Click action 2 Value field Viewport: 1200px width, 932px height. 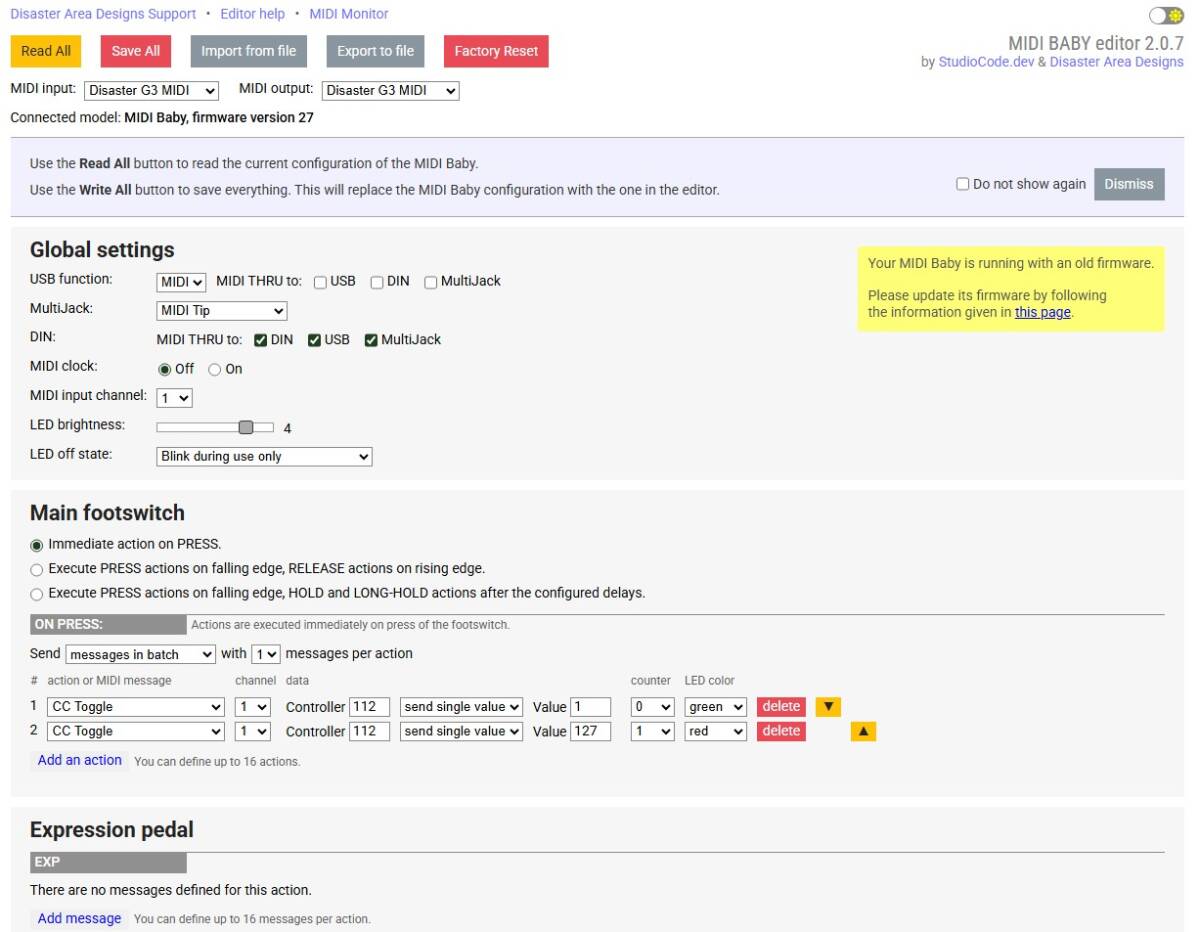[x=590, y=731]
